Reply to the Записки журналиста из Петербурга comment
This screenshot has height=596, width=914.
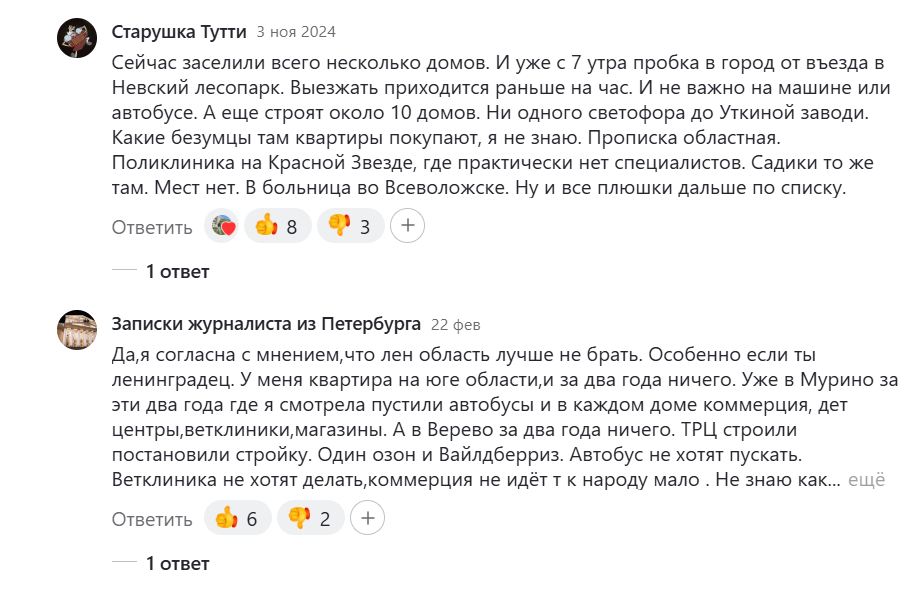point(152,519)
